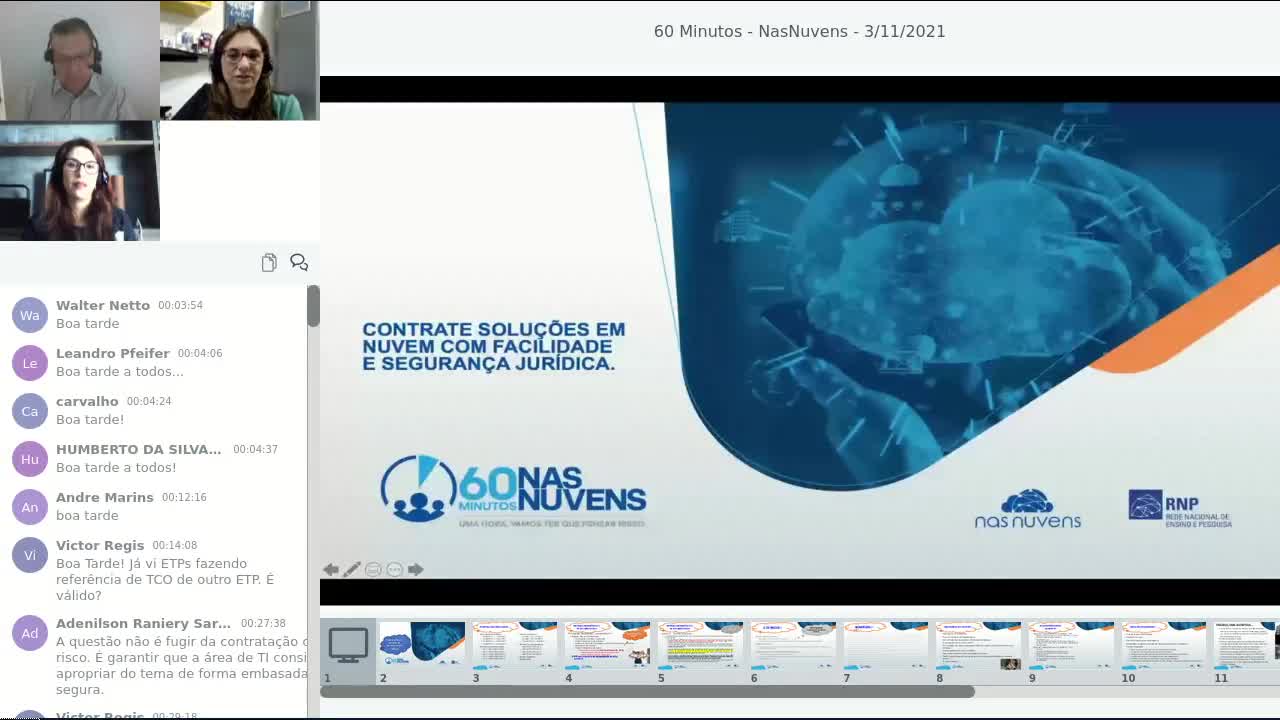
Task: Open slide thumbnail 2
Action: click(x=422, y=645)
